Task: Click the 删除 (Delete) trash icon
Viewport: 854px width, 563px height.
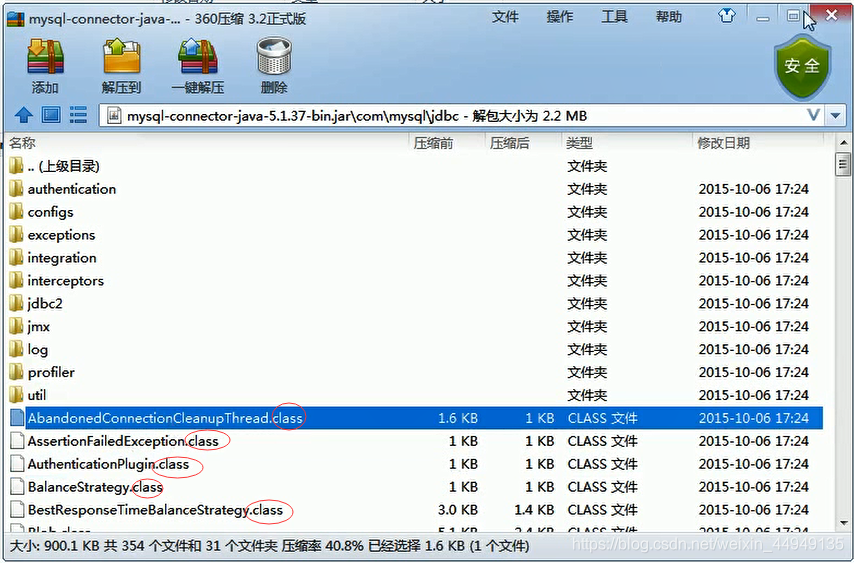Action: click(x=274, y=57)
